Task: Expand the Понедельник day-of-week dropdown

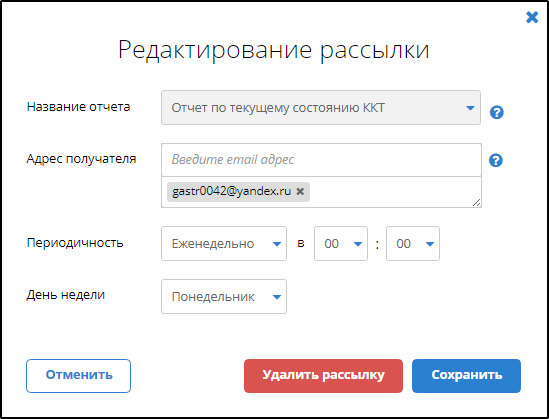Action: pyautogui.click(x=224, y=296)
